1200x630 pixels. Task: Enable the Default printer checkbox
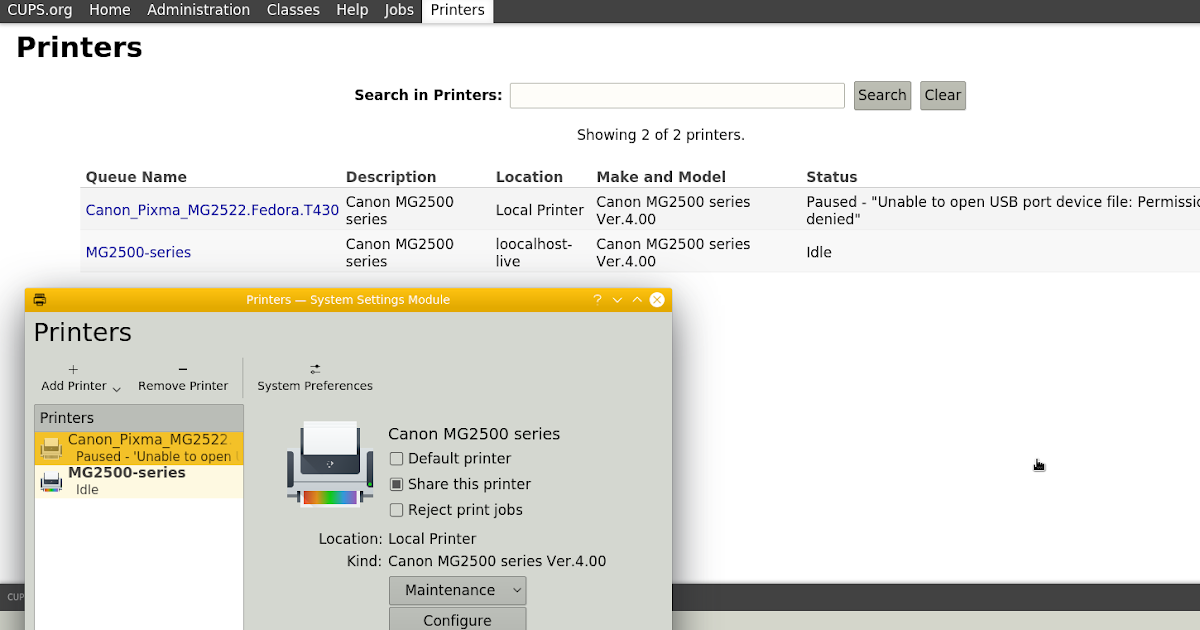pyautogui.click(x=397, y=459)
